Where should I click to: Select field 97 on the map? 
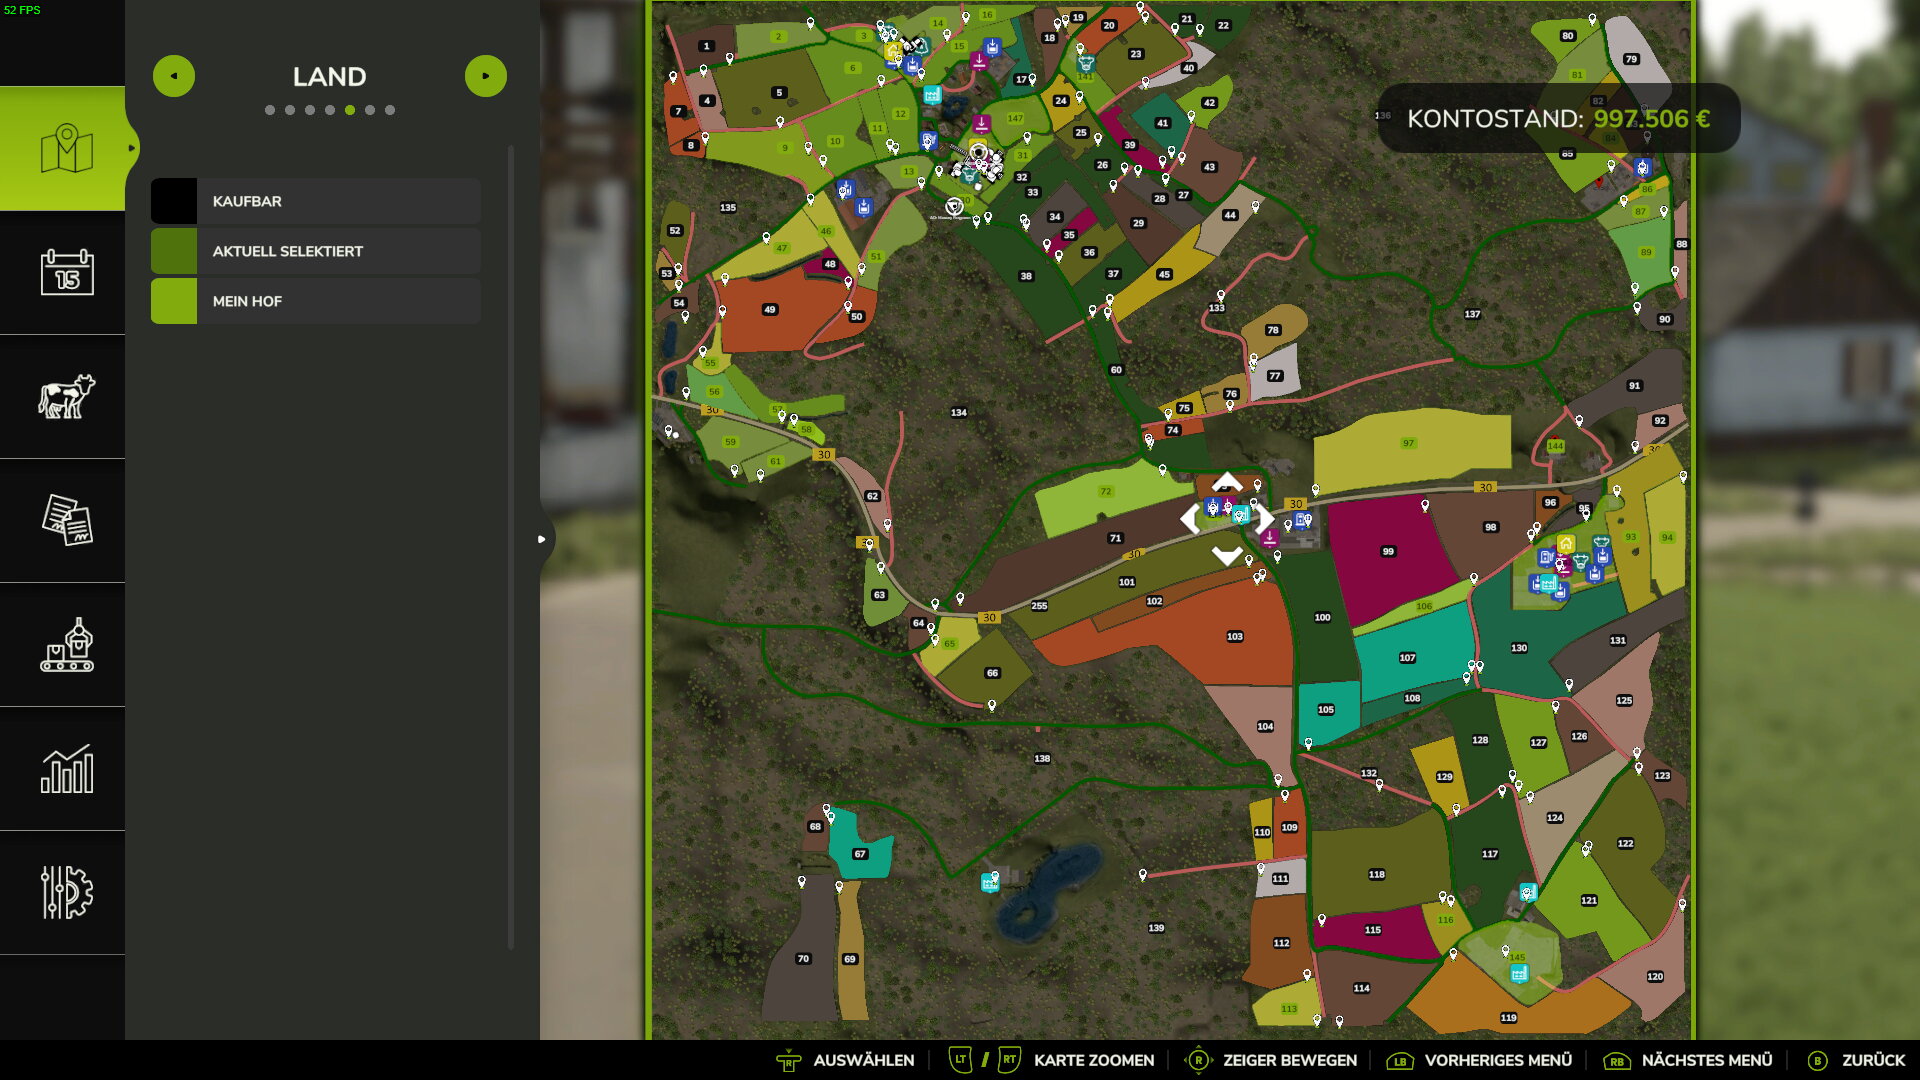click(1408, 444)
